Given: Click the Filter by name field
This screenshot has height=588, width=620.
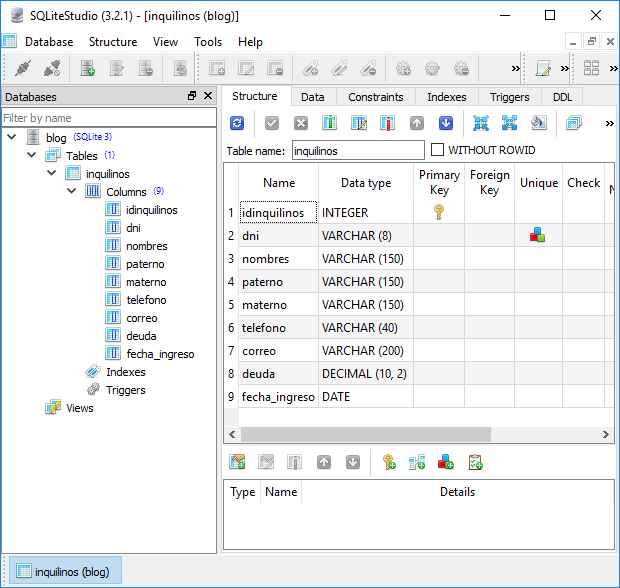Looking at the screenshot, I should pyautogui.click(x=109, y=118).
